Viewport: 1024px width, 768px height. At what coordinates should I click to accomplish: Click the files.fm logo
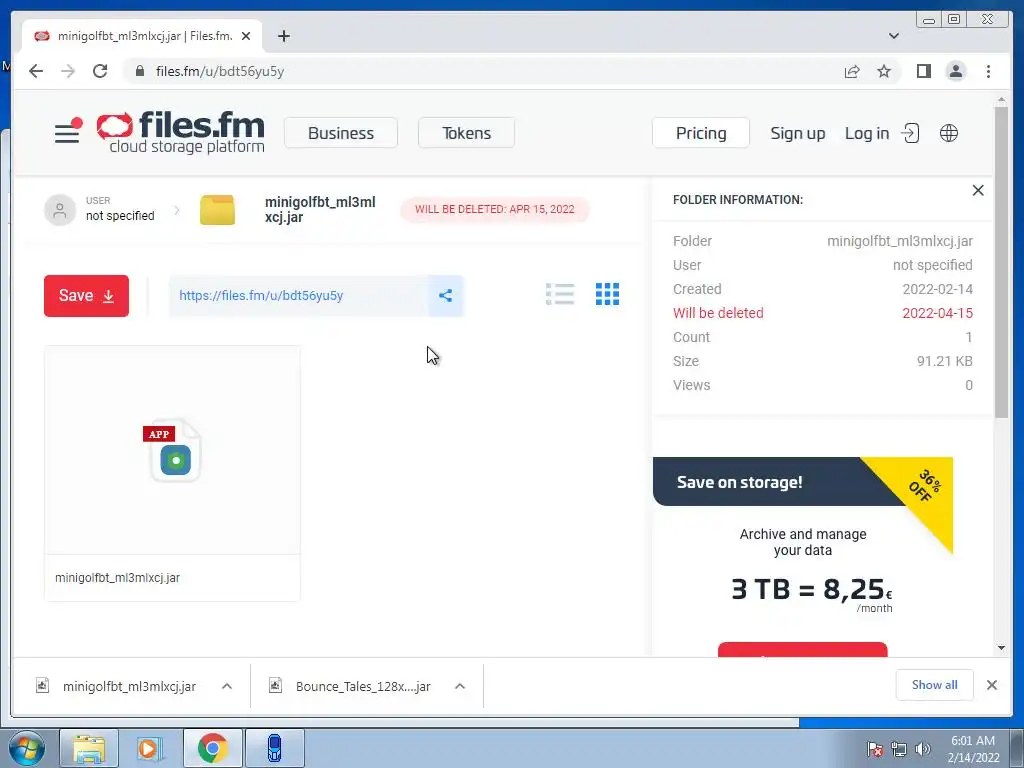point(181,133)
